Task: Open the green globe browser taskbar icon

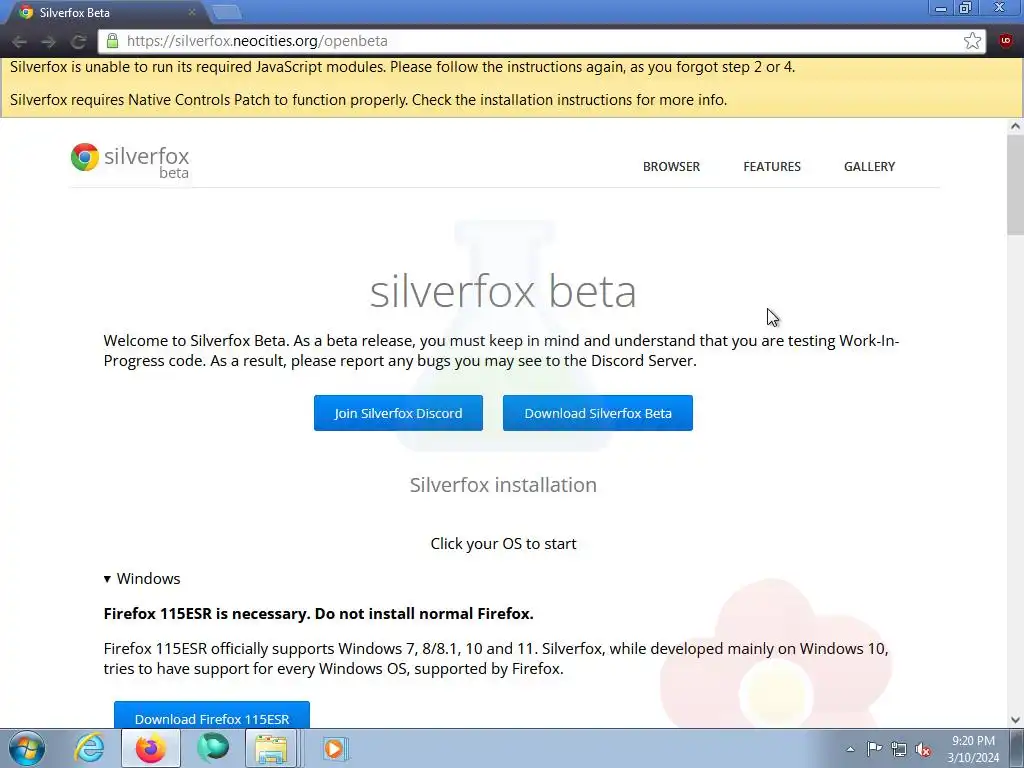Action: click(x=213, y=748)
